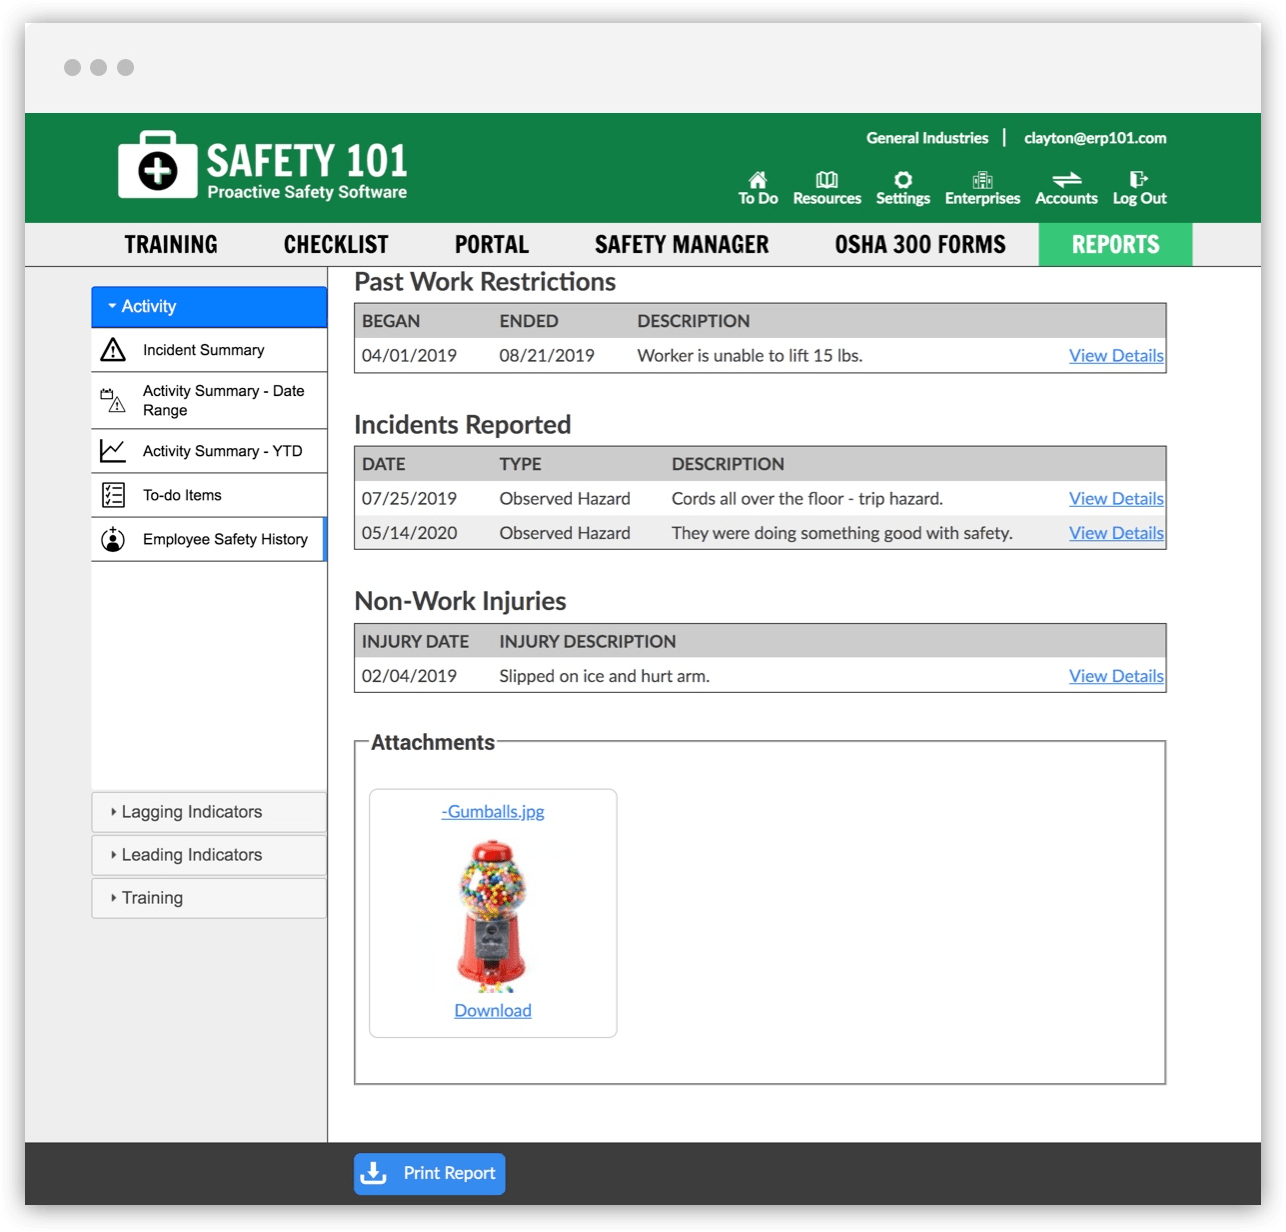Open the To-do Items report
Screen dimensions: 1286x1232
click(209, 495)
